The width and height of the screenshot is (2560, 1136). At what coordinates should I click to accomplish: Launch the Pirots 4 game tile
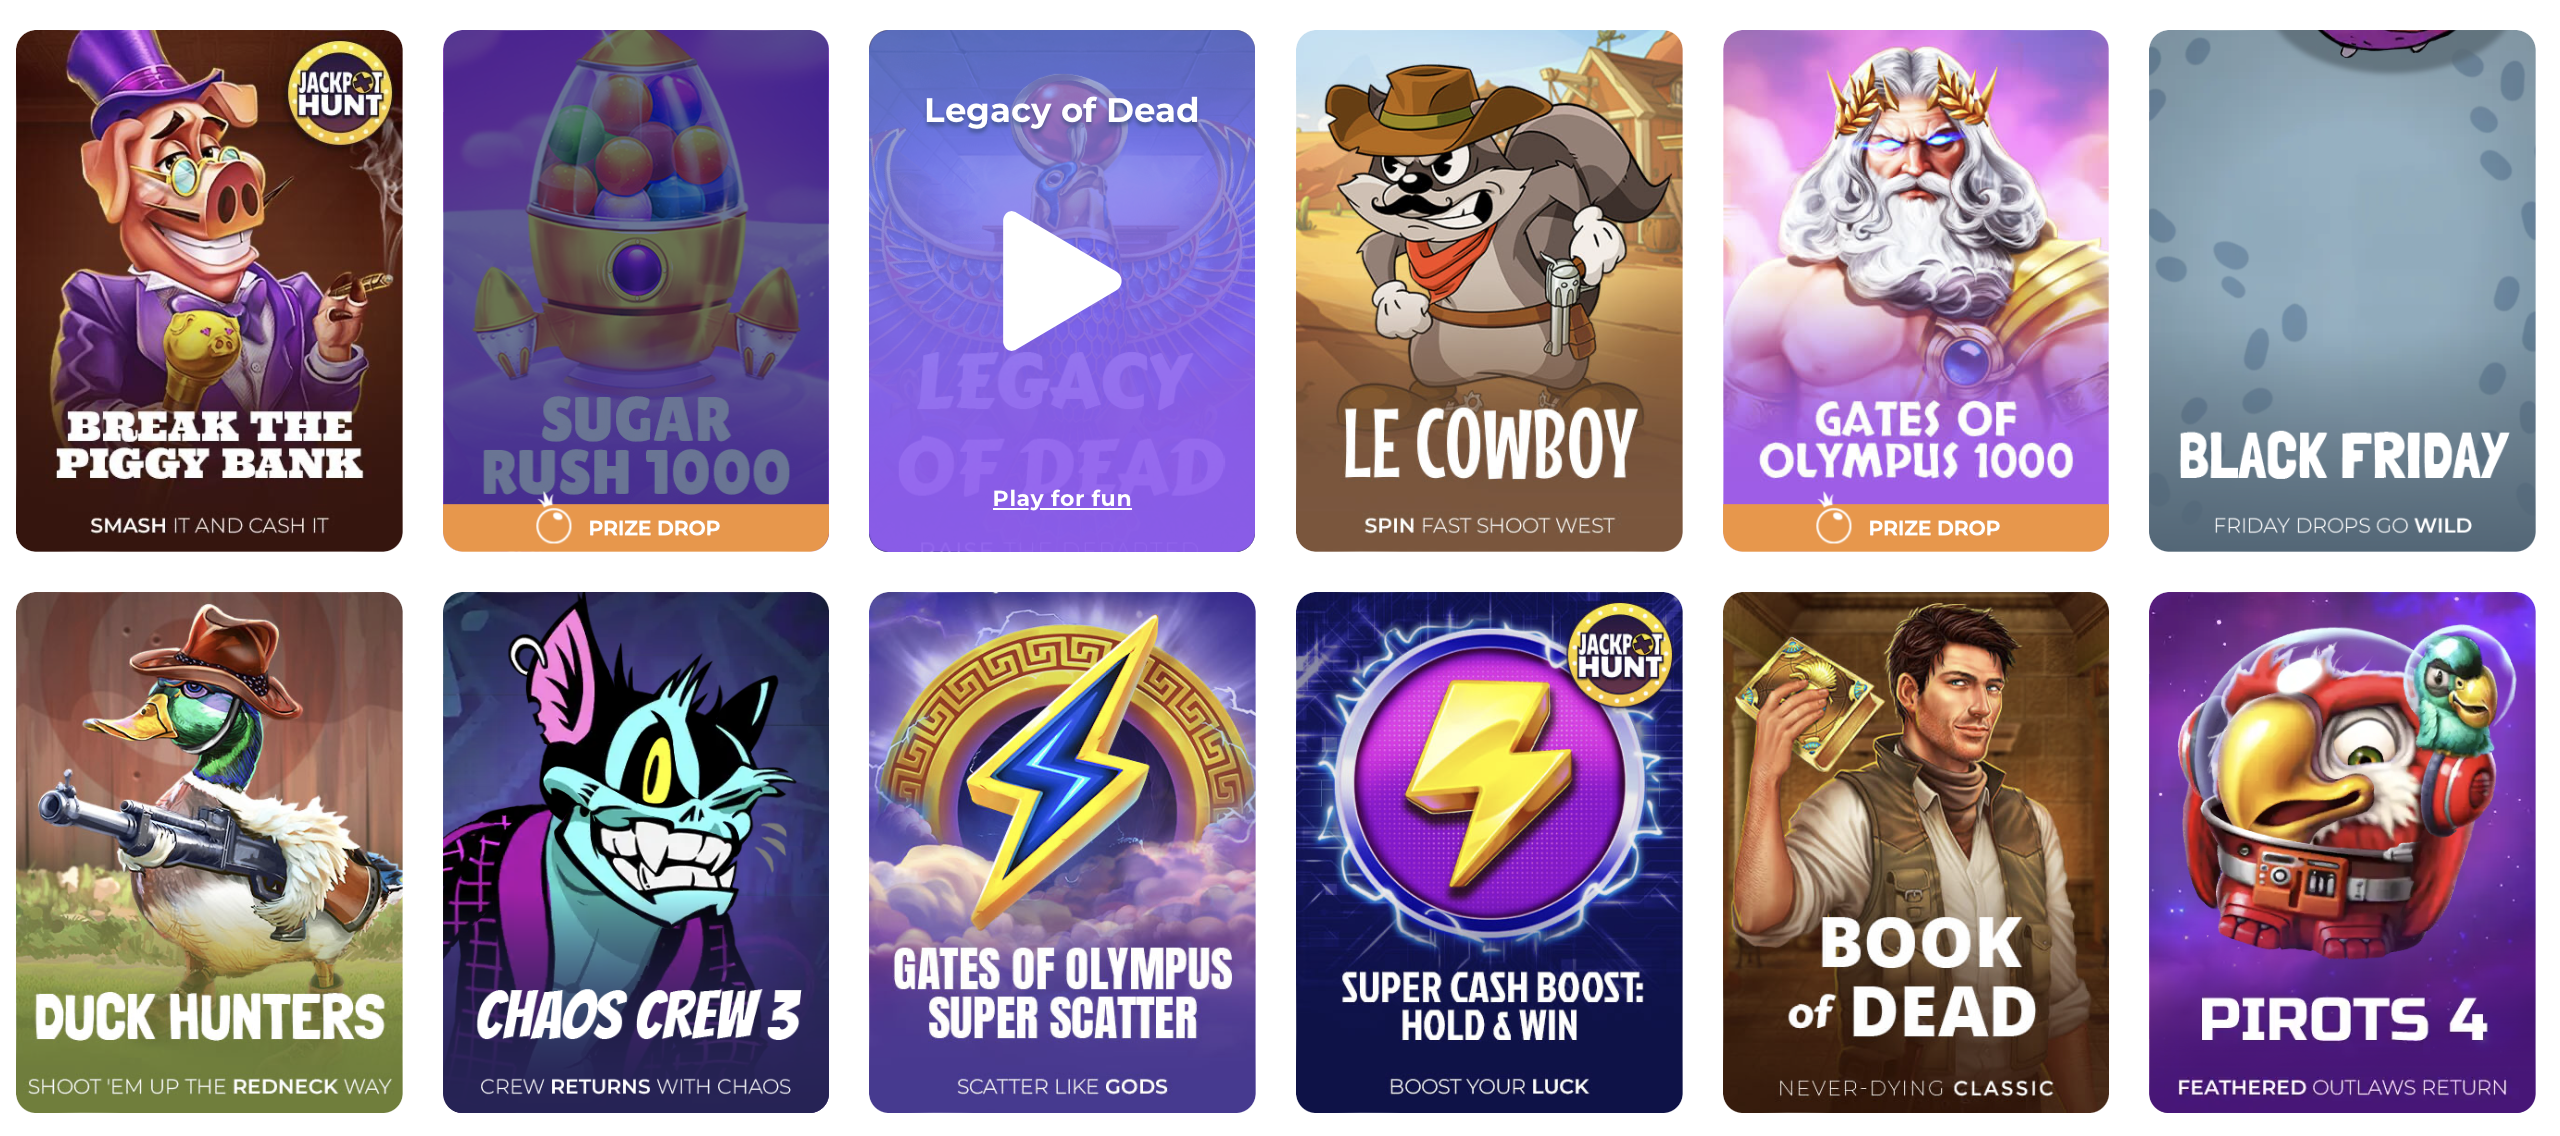click(x=2342, y=852)
